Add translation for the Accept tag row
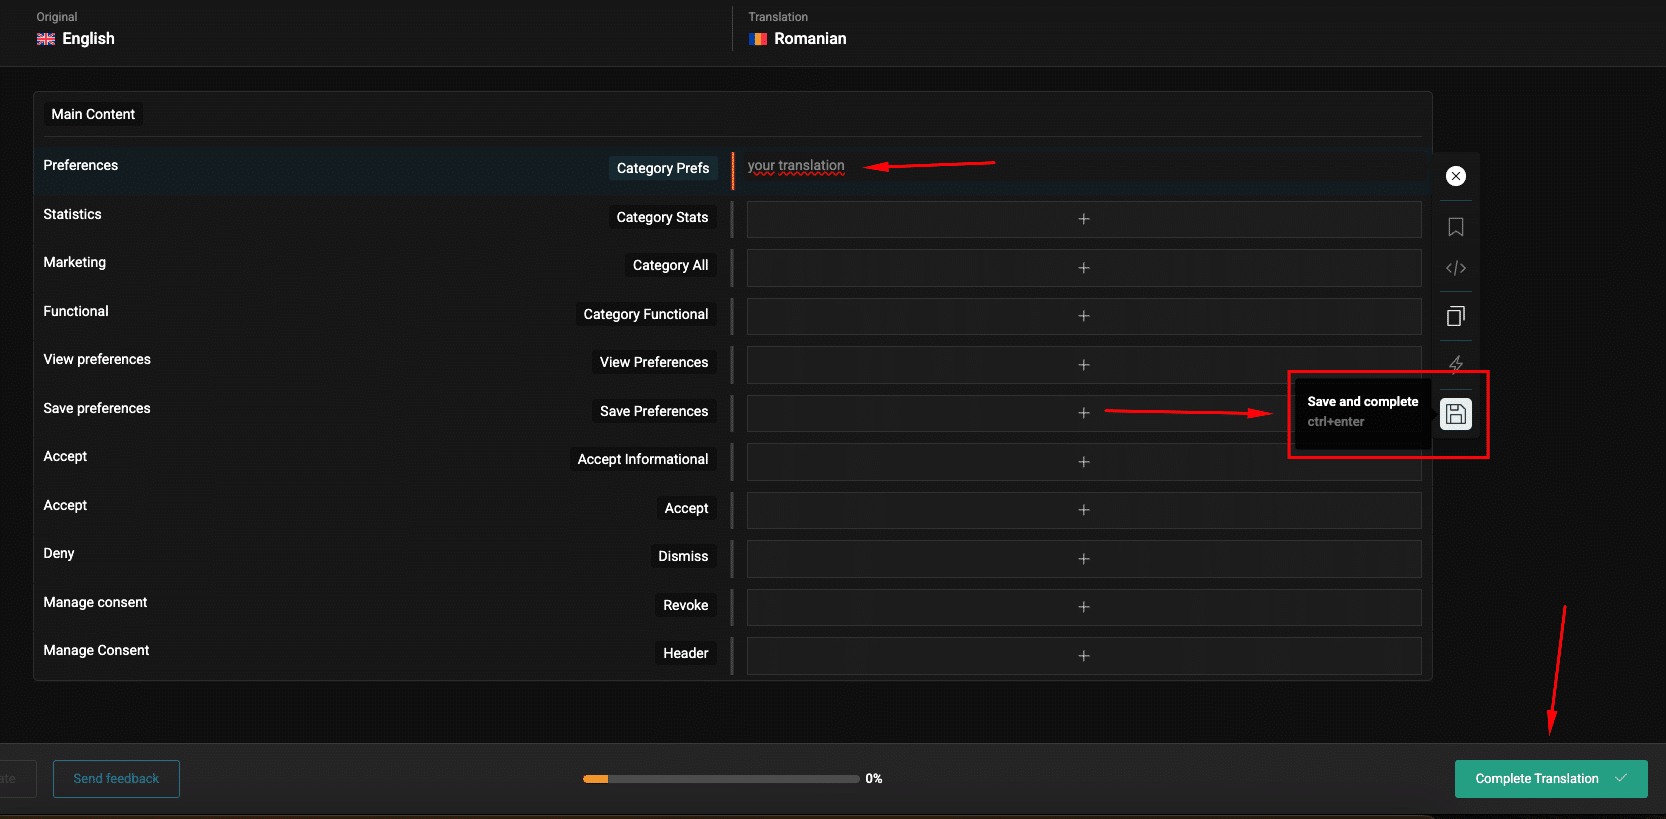1666x819 pixels. tap(1084, 510)
